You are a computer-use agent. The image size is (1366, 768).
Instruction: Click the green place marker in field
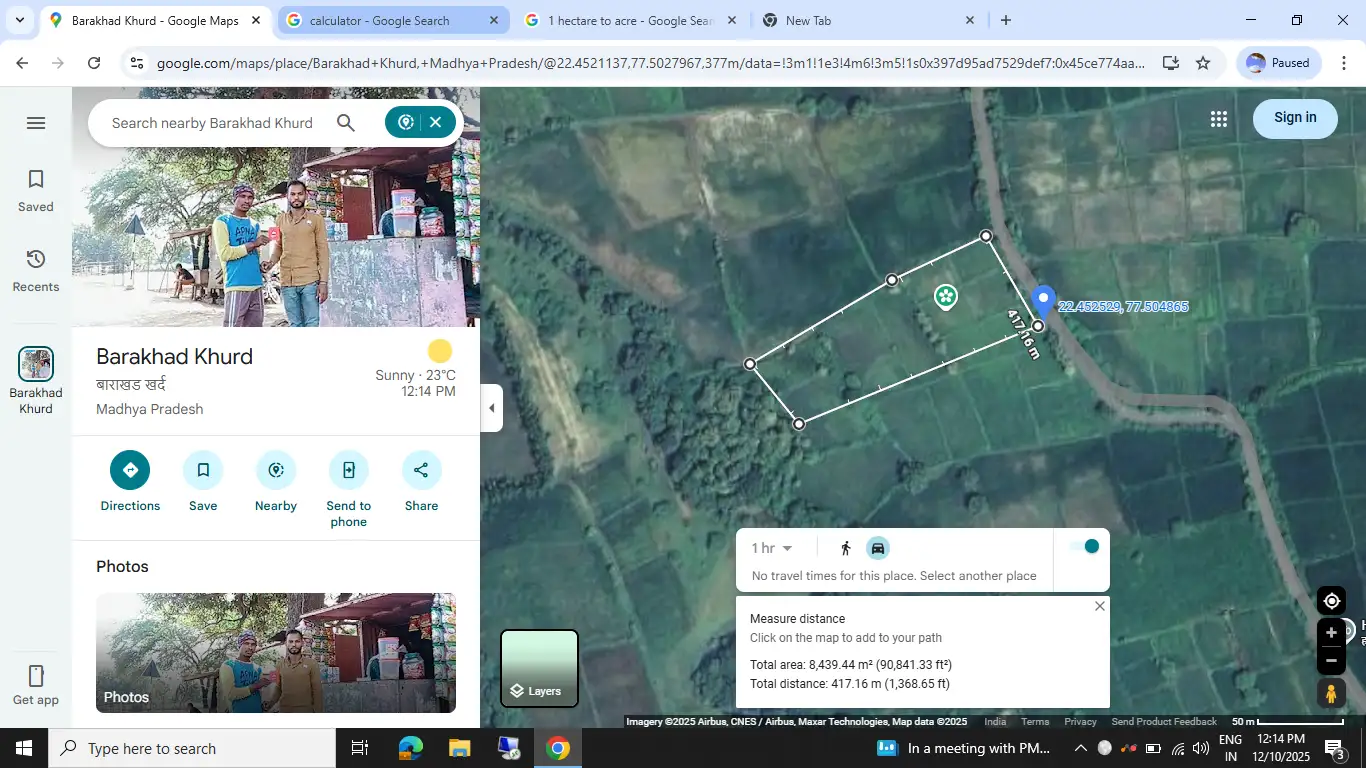[x=945, y=297]
